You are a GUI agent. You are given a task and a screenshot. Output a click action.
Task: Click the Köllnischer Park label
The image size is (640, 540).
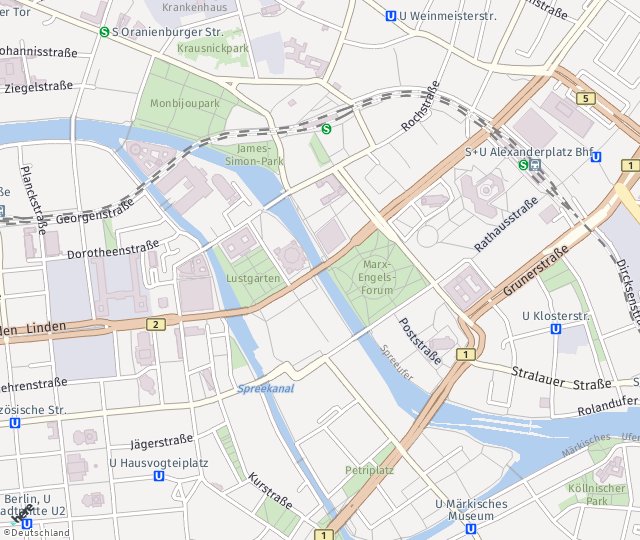click(597, 494)
